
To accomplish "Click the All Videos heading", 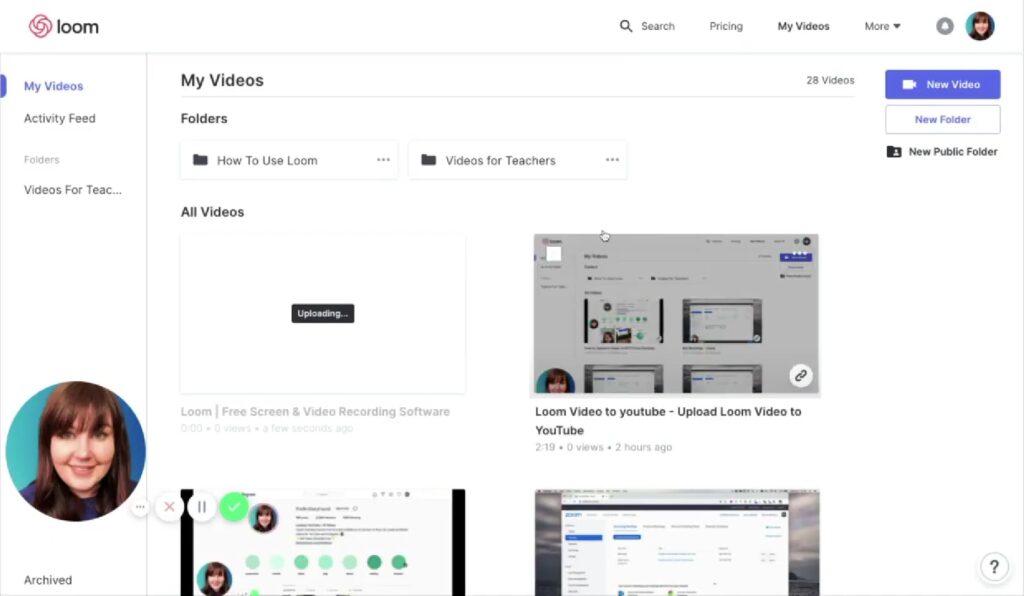I will click(212, 212).
